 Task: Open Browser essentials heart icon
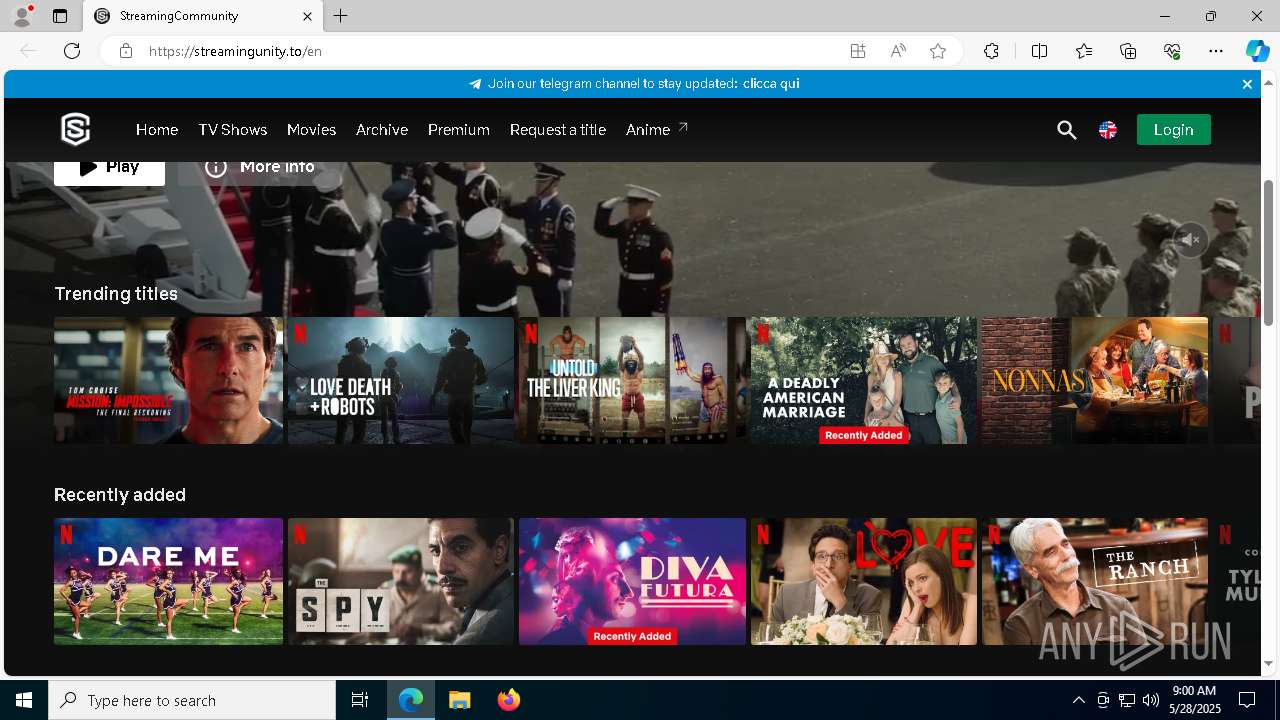1172,51
